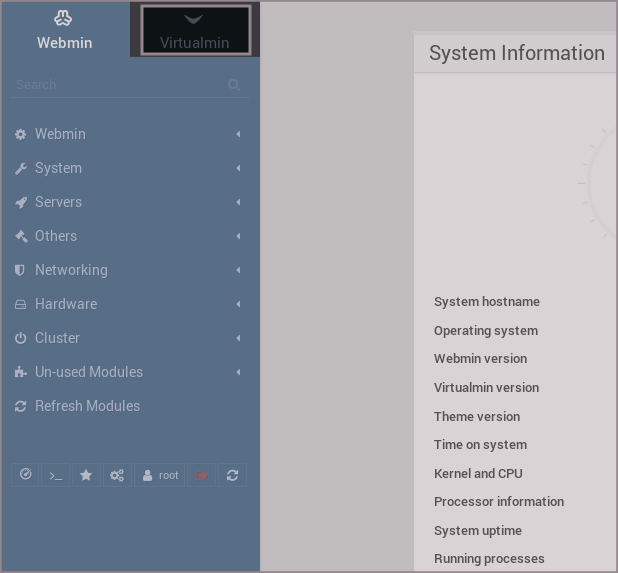Click the System Information heading
This screenshot has width=618, height=573.
517,53
